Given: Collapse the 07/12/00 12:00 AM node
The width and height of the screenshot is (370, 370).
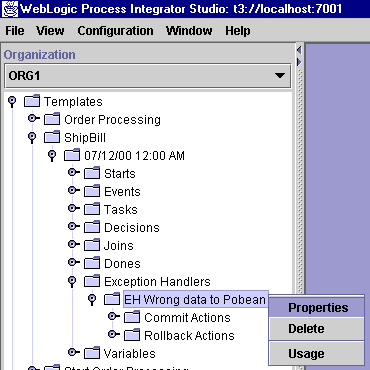Looking at the screenshot, I should (x=52, y=155).
